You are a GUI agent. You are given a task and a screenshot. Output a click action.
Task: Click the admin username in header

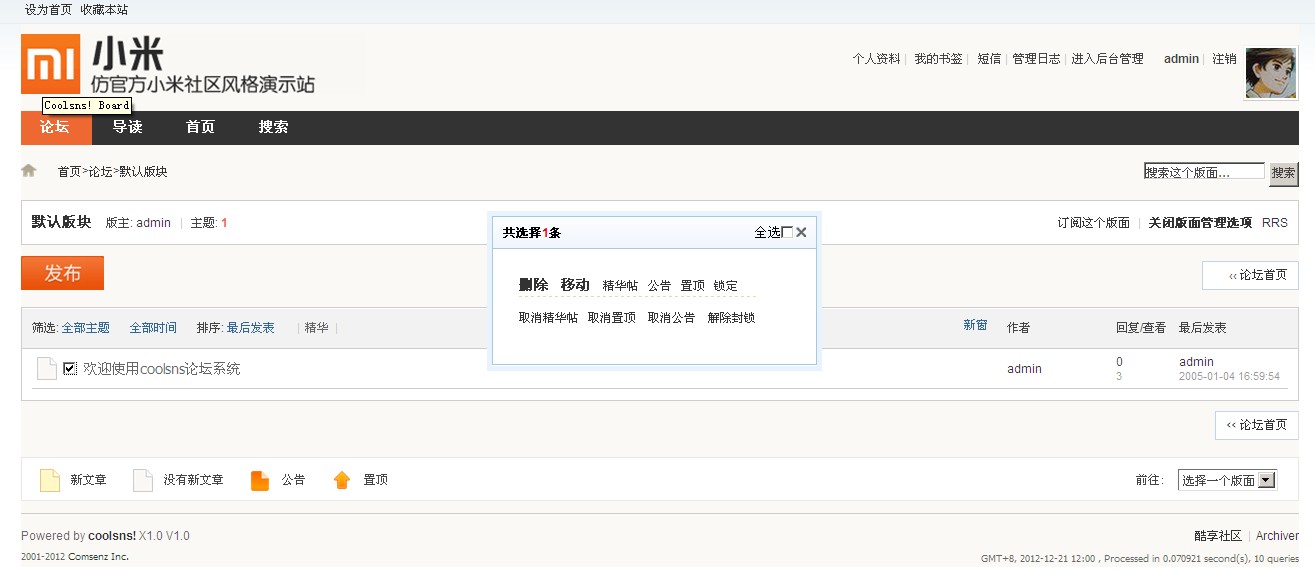[1181, 59]
